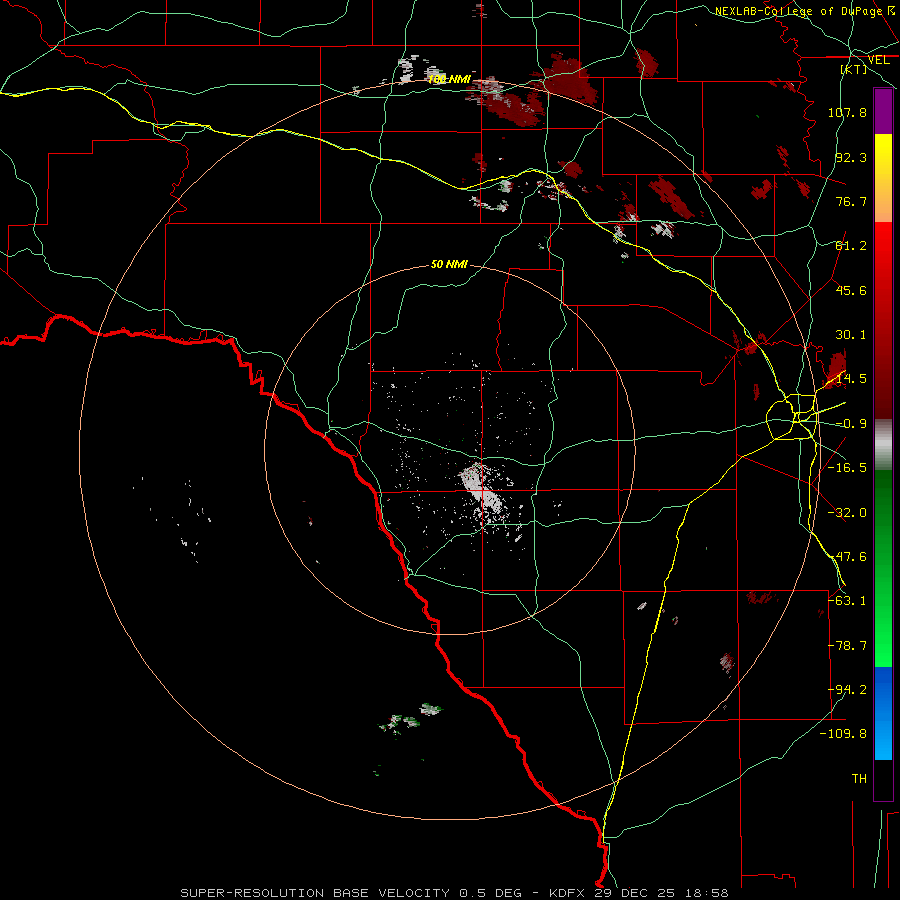
Task: Click the -16.5 legend value
Action: tap(847, 468)
